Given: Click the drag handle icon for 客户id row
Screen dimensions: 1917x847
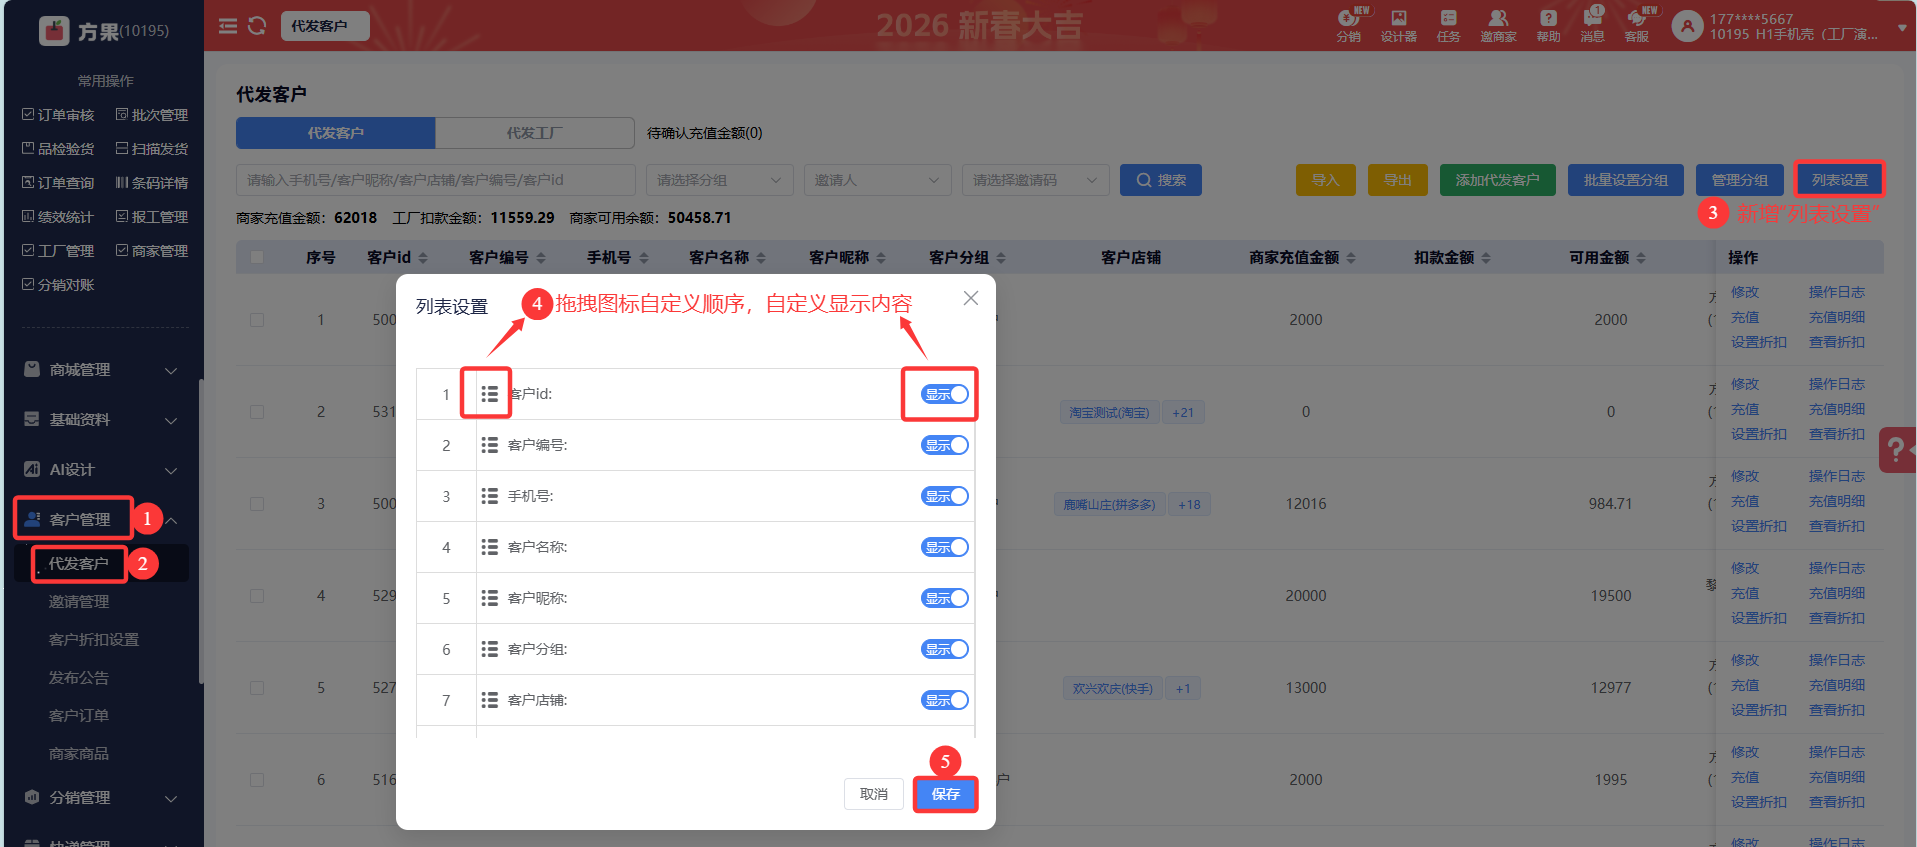Looking at the screenshot, I should point(489,394).
